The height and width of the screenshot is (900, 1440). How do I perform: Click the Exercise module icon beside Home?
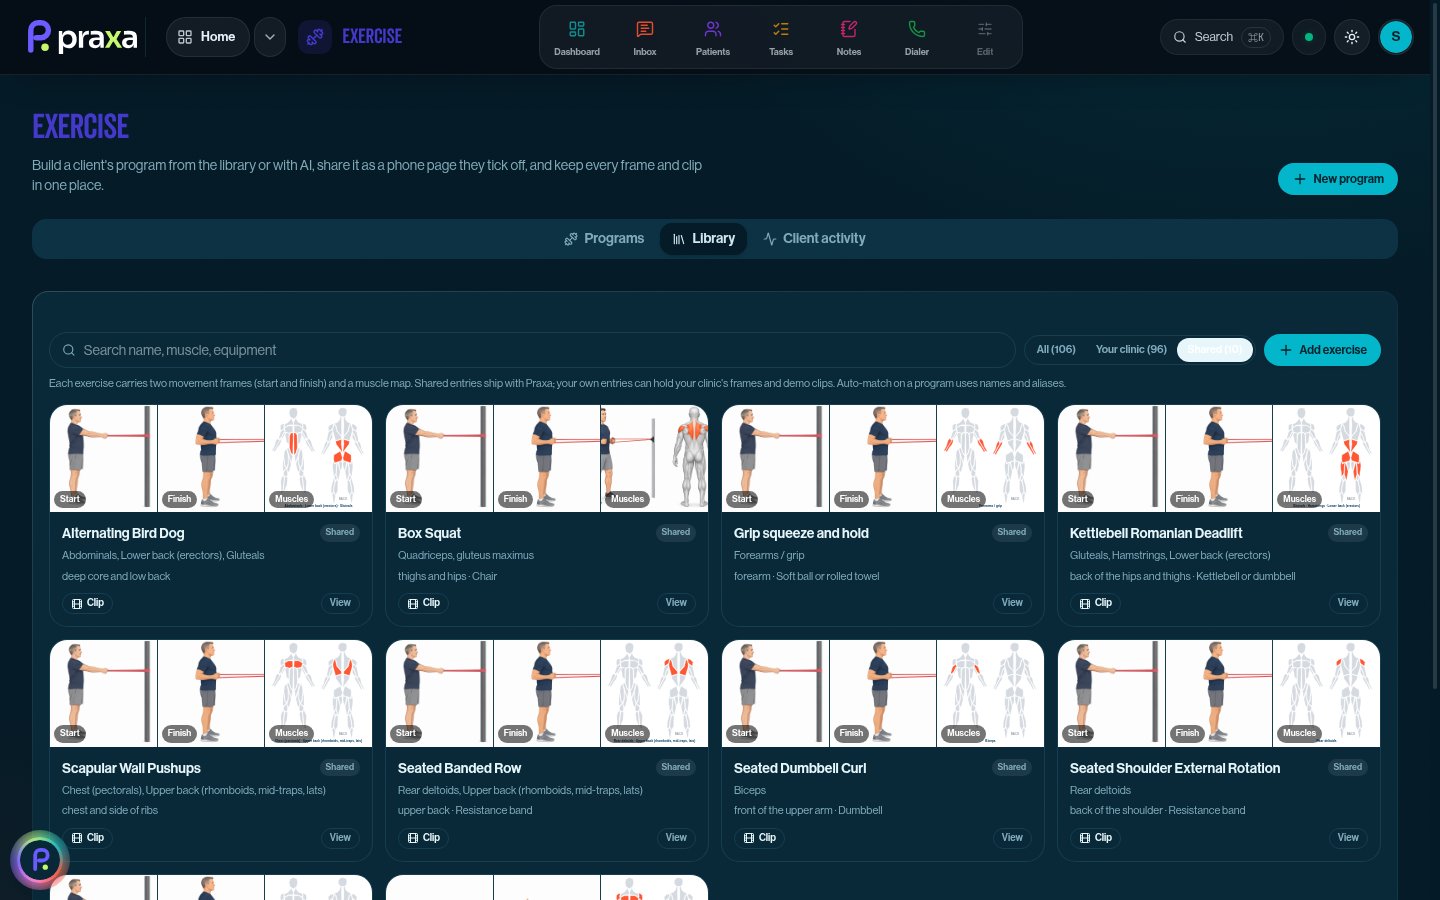315,37
